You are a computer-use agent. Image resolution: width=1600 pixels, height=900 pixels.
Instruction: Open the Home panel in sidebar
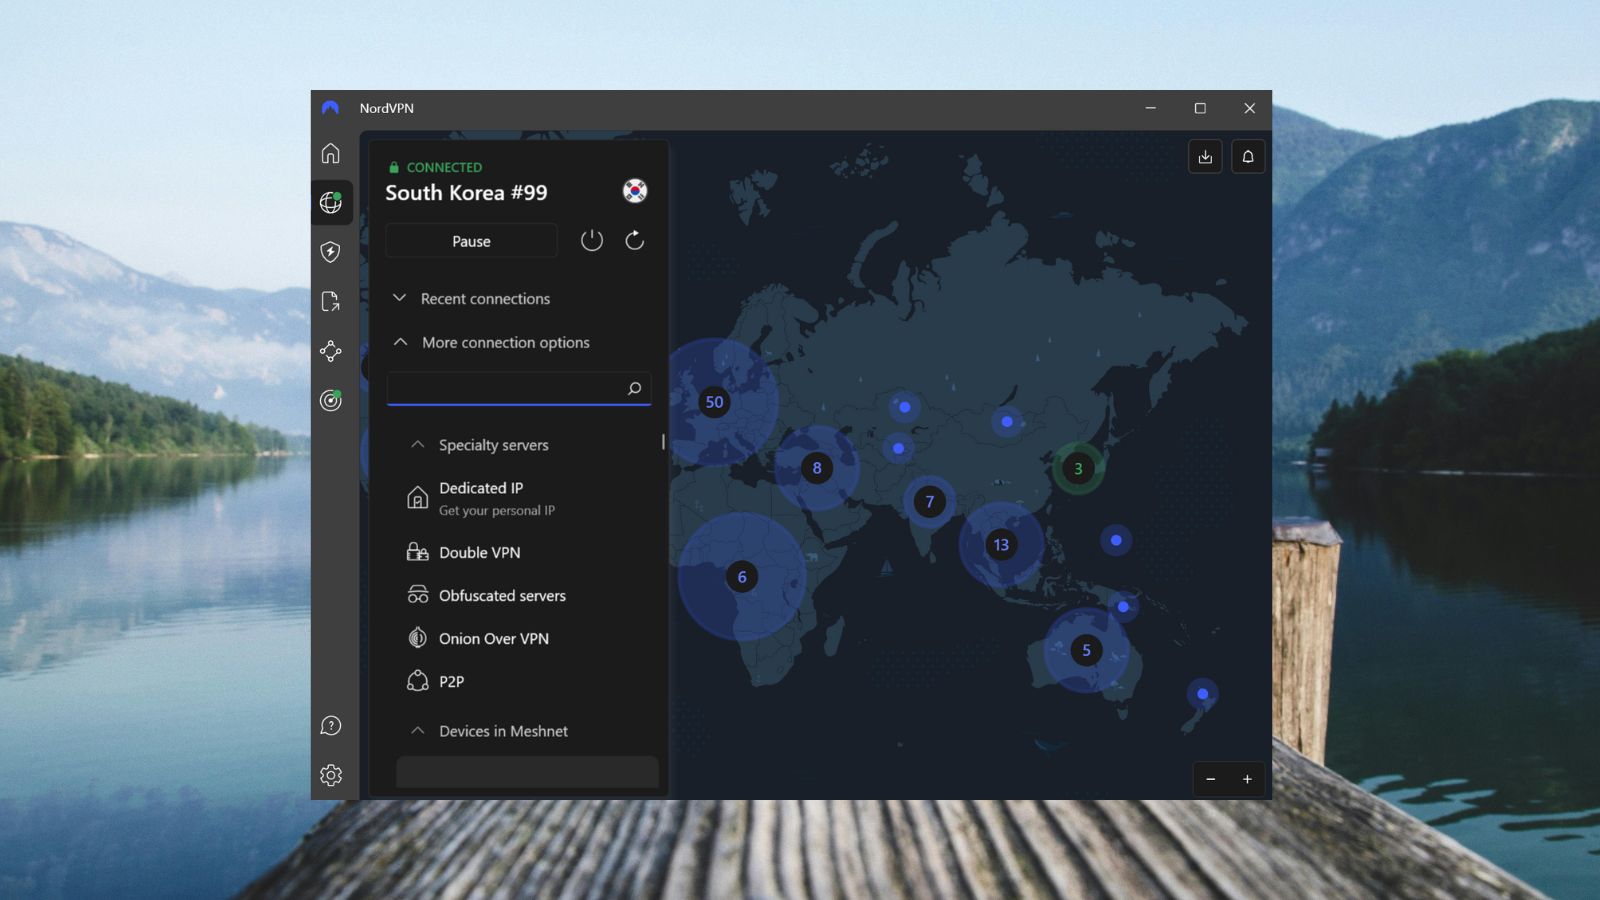coord(331,153)
